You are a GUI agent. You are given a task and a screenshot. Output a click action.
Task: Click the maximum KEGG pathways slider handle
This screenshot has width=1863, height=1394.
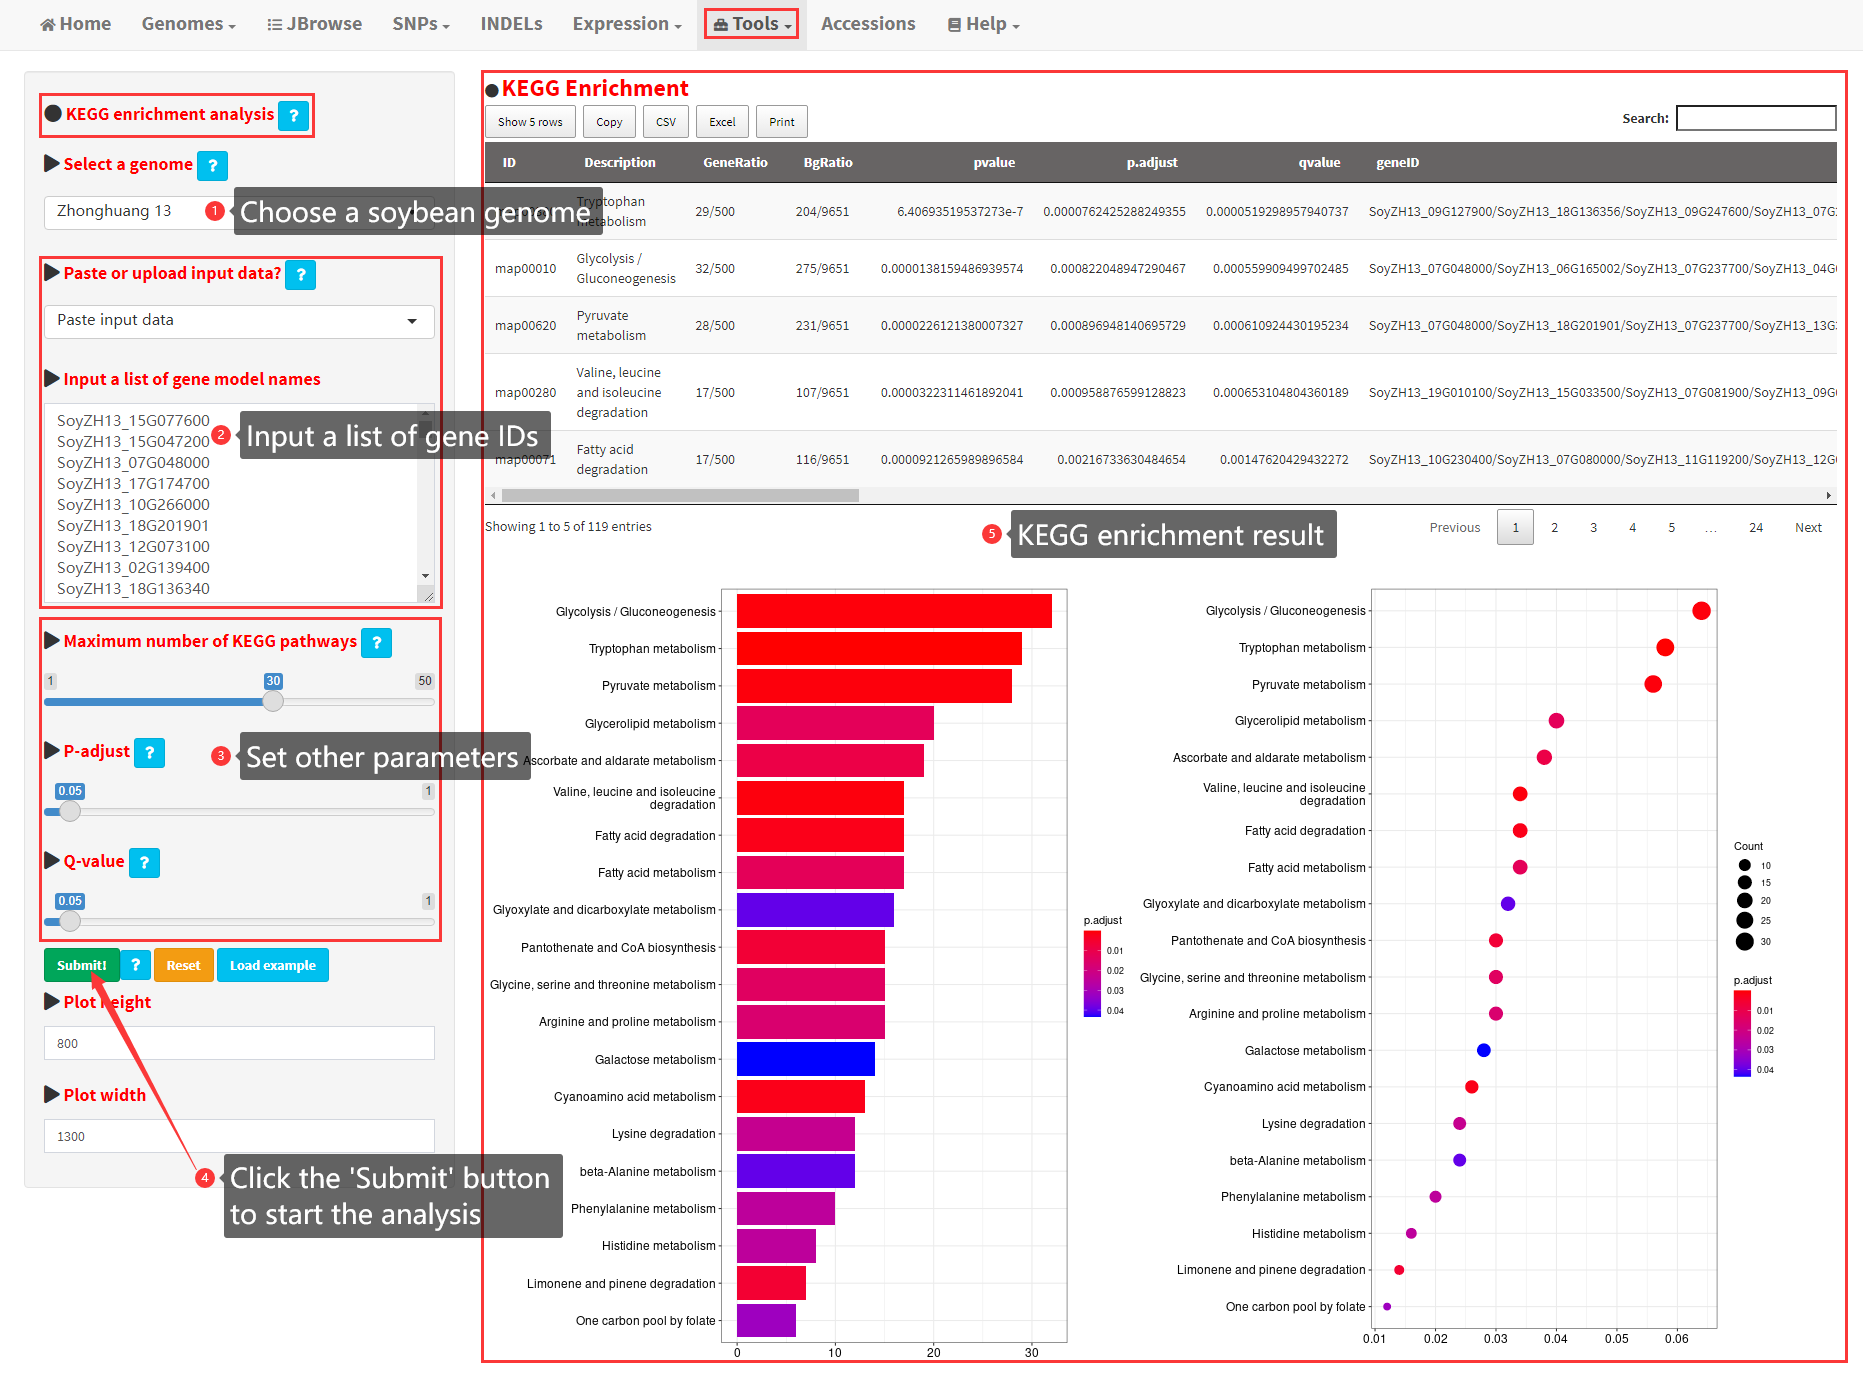(273, 702)
